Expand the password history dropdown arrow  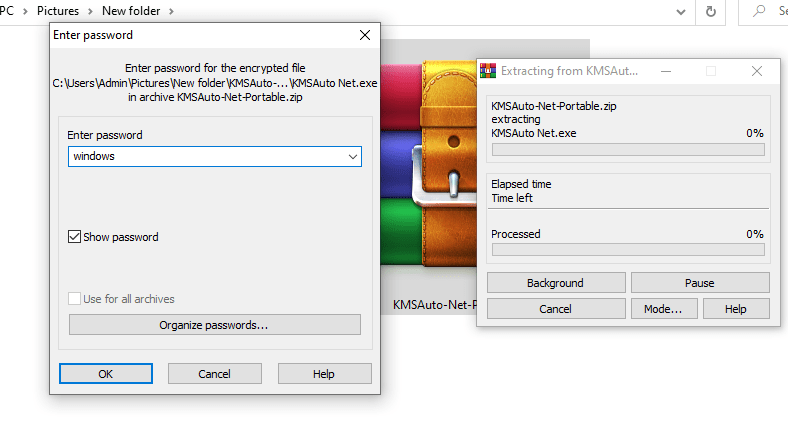pyautogui.click(x=353, y=156)
